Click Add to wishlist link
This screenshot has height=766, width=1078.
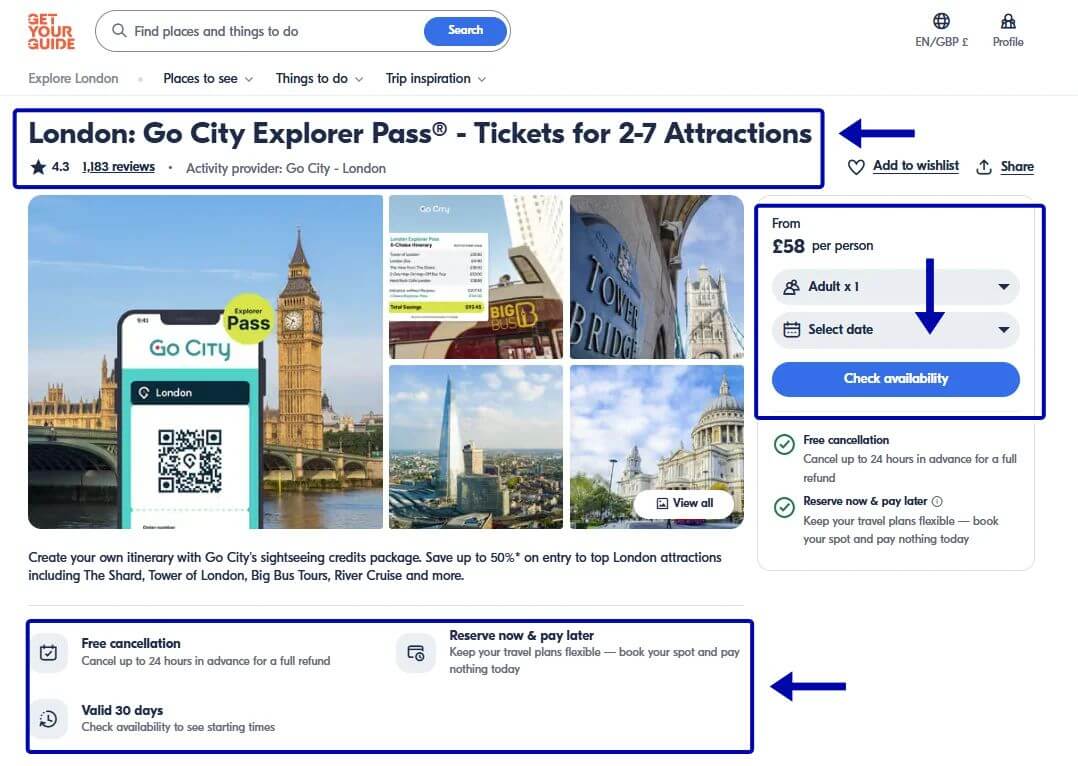(916, 166)
